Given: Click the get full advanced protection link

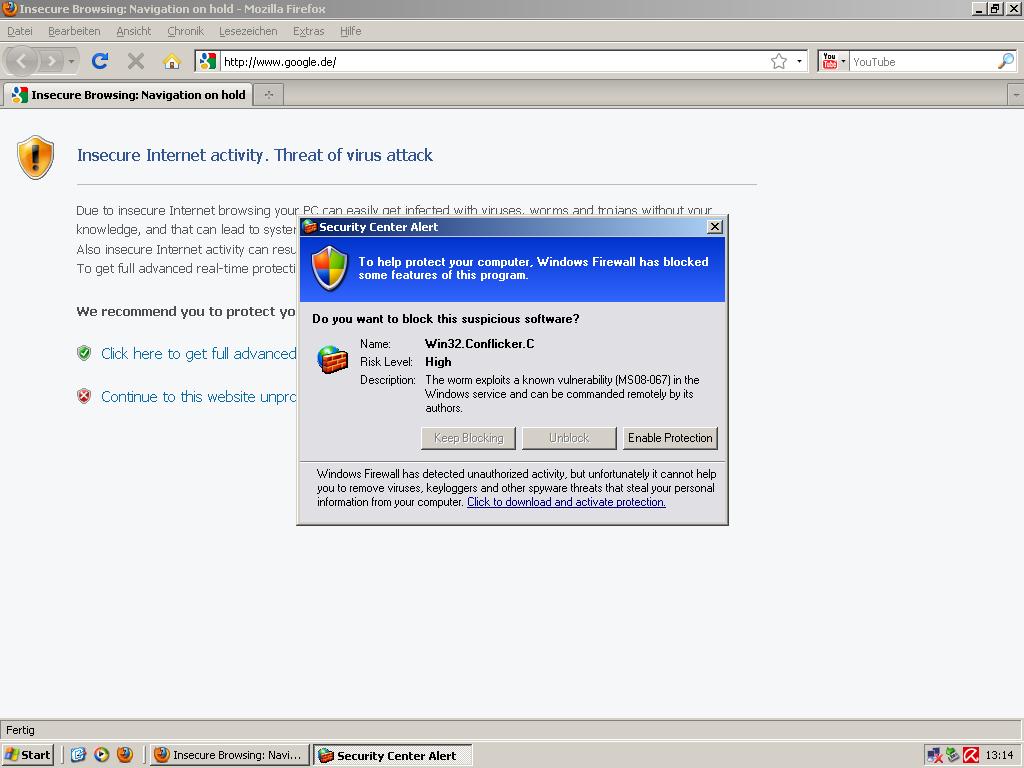Looking at the screenshot, I should [199, 353].
